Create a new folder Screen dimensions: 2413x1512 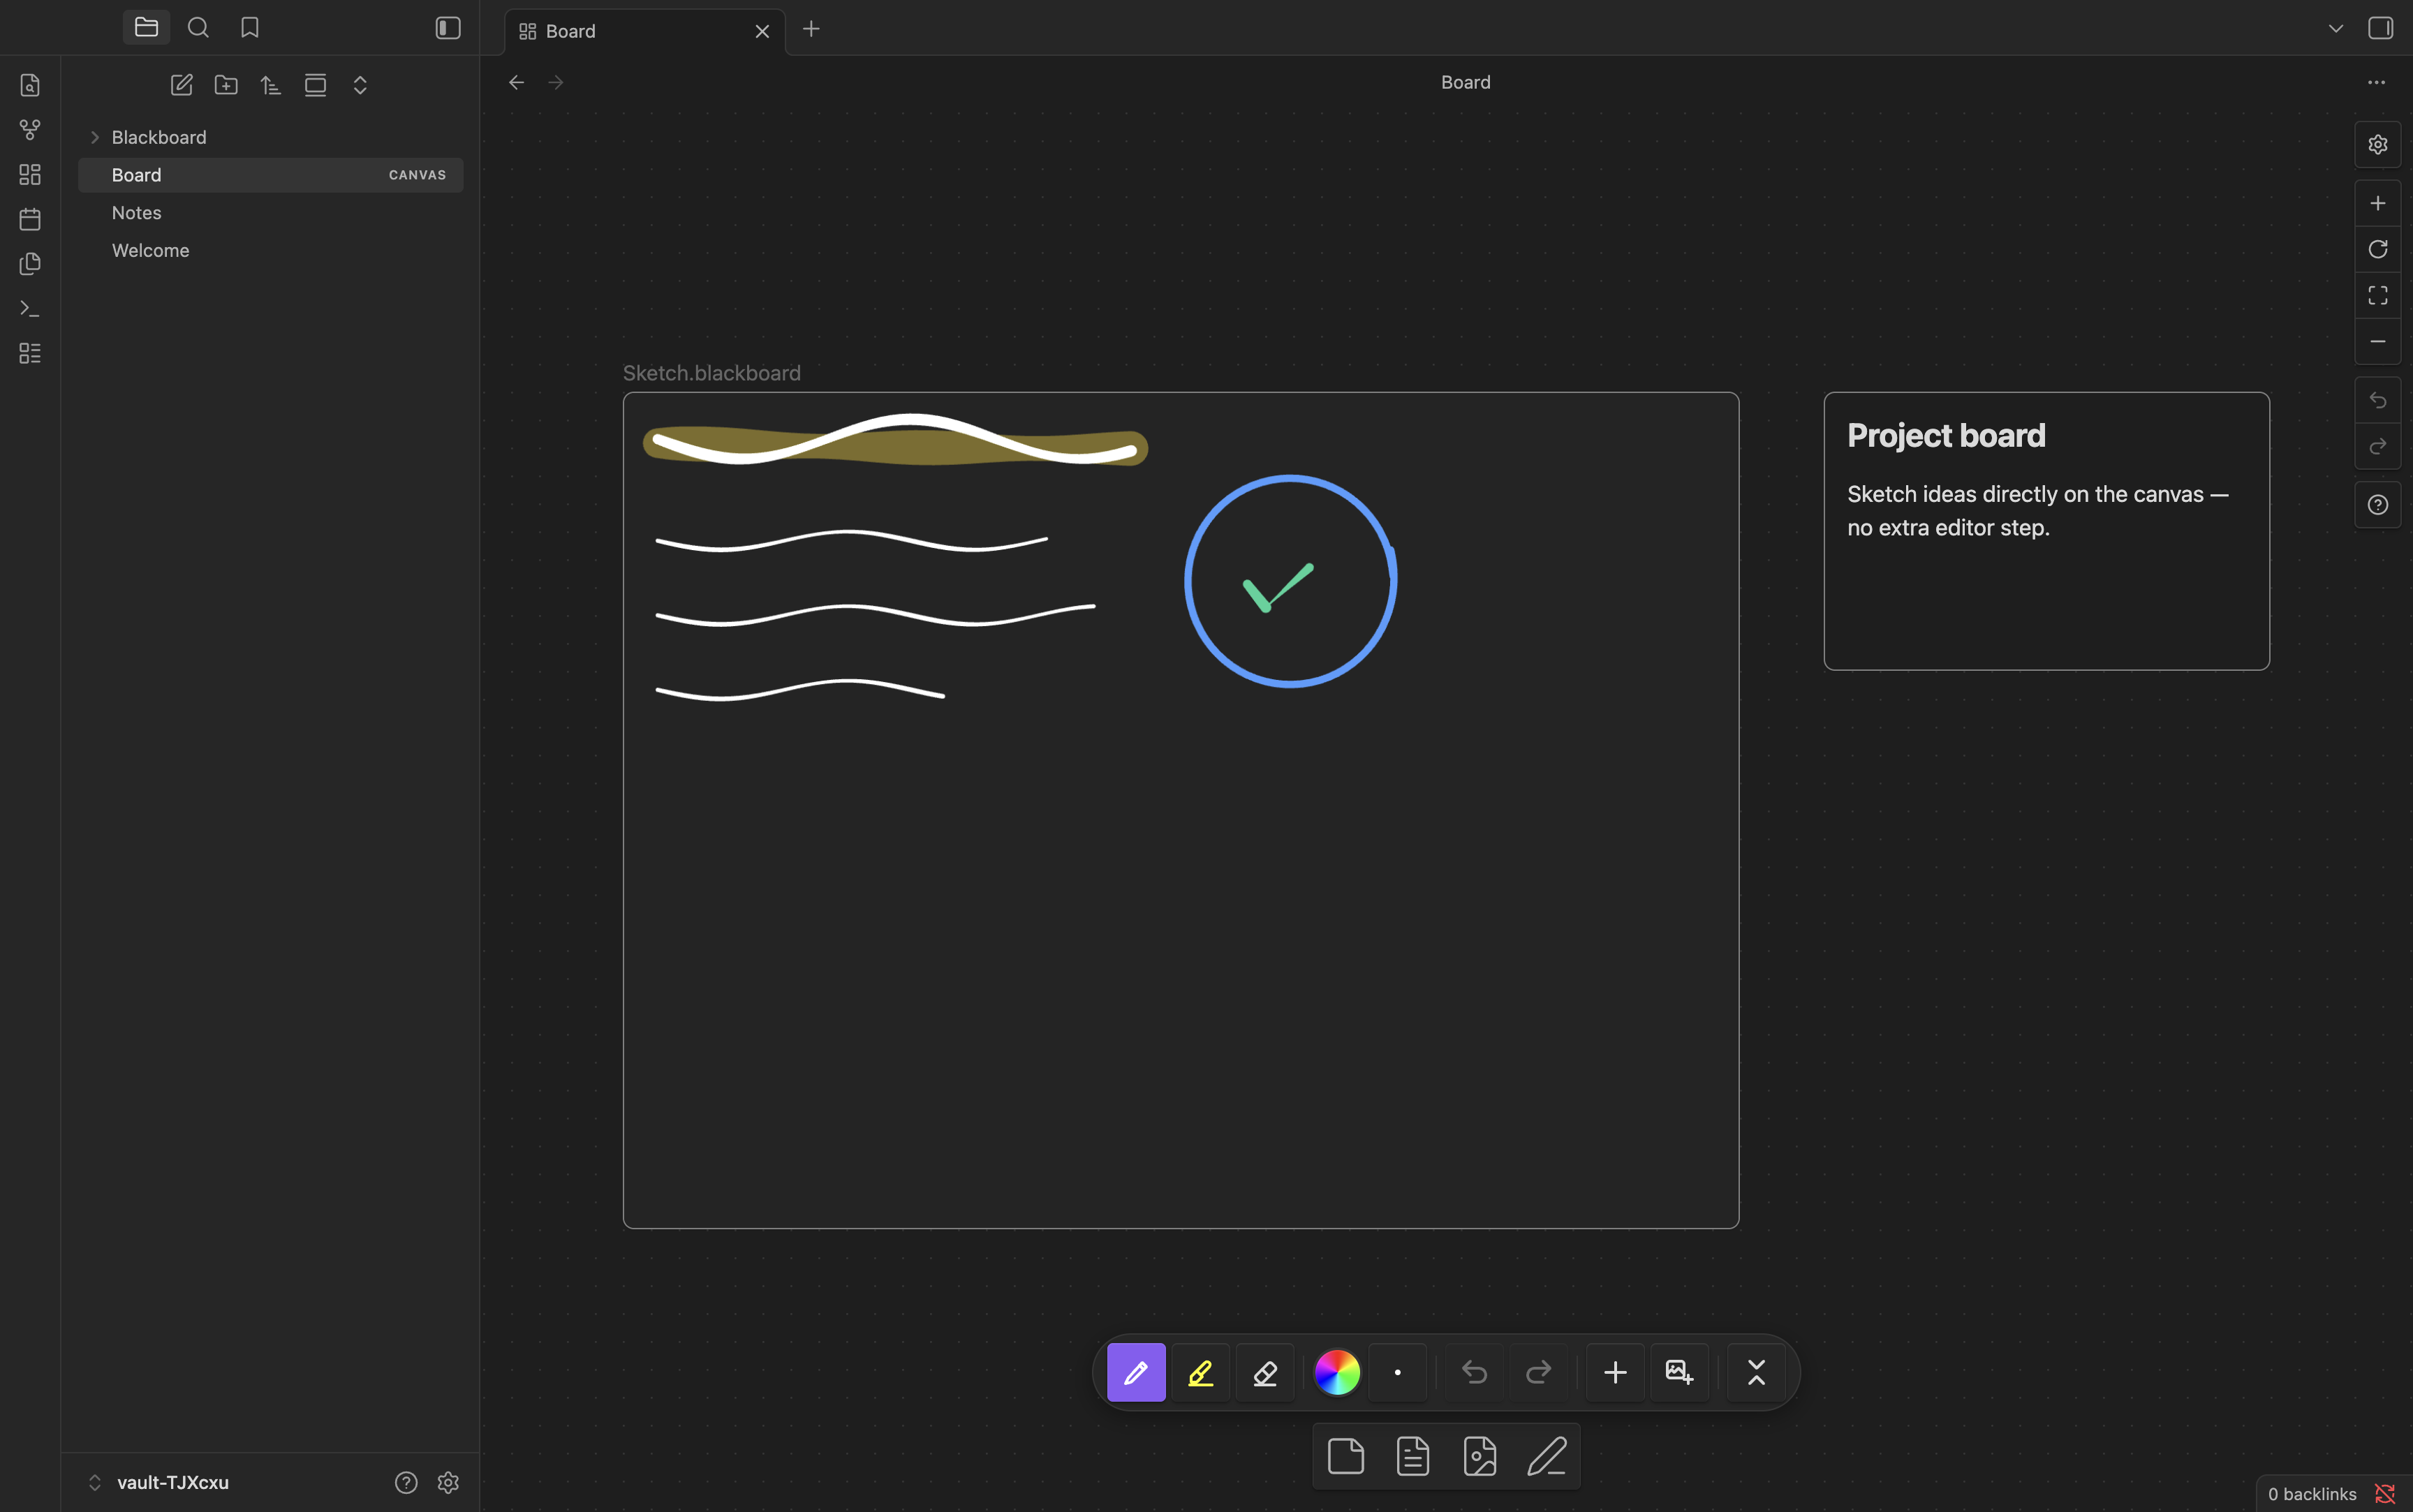[x=226, y=85]
